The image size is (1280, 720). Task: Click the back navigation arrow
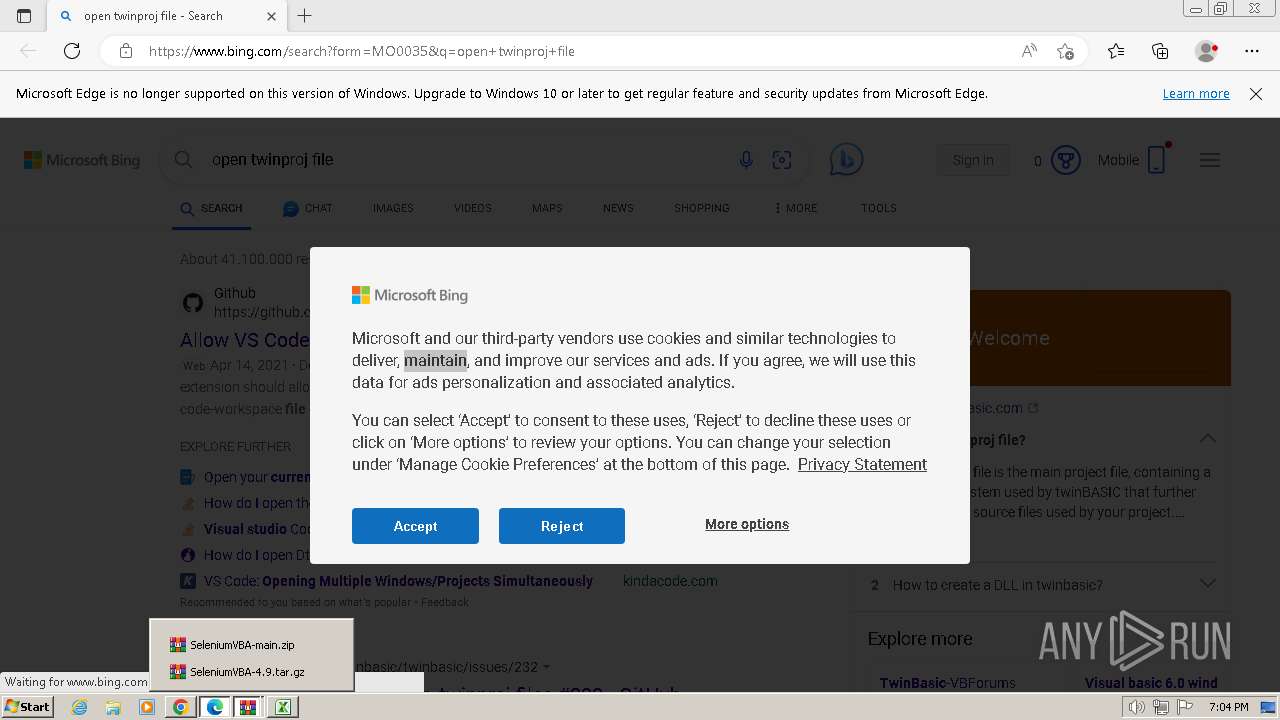(x=28, y=51)
